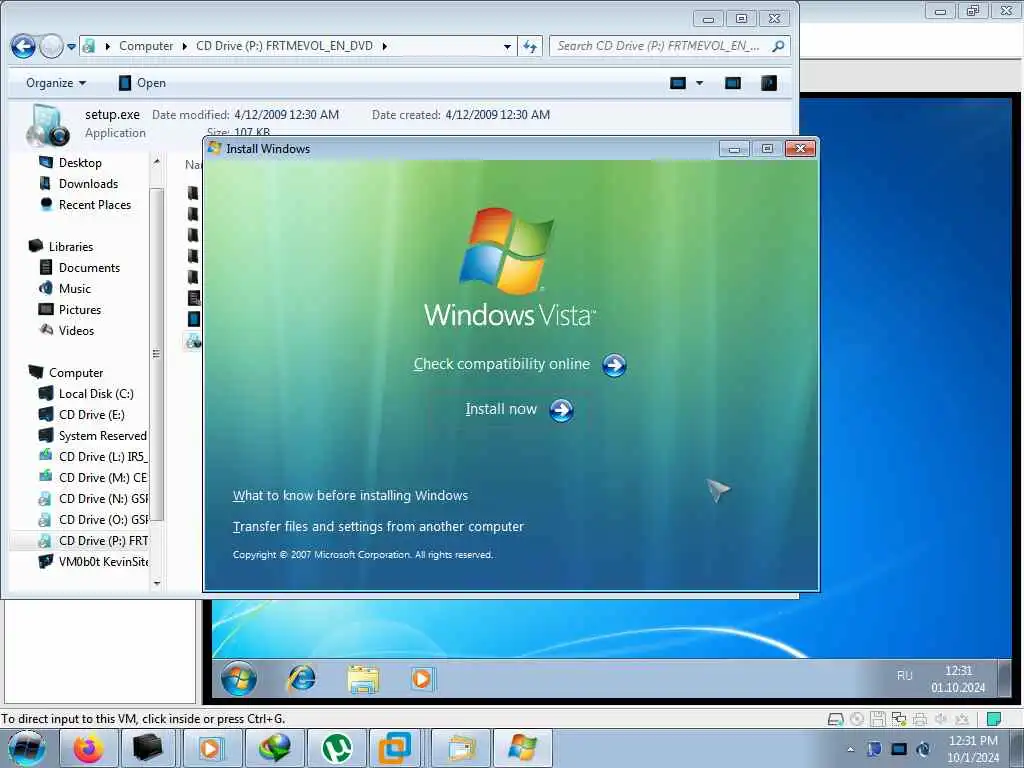Image resolution: width=1024 pixels, height=768 pixels.
Task: Open uTorrent on the host taskbar
Action: tap(336, 748)
